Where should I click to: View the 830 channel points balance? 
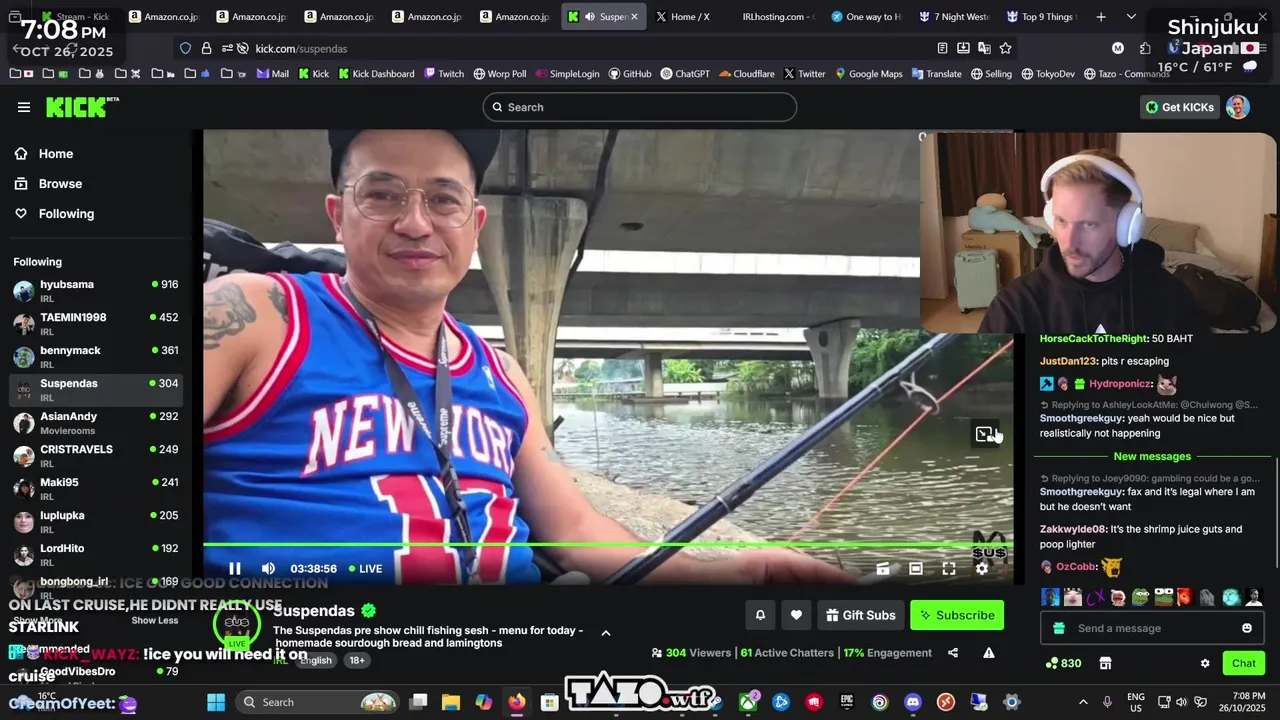1063,663
